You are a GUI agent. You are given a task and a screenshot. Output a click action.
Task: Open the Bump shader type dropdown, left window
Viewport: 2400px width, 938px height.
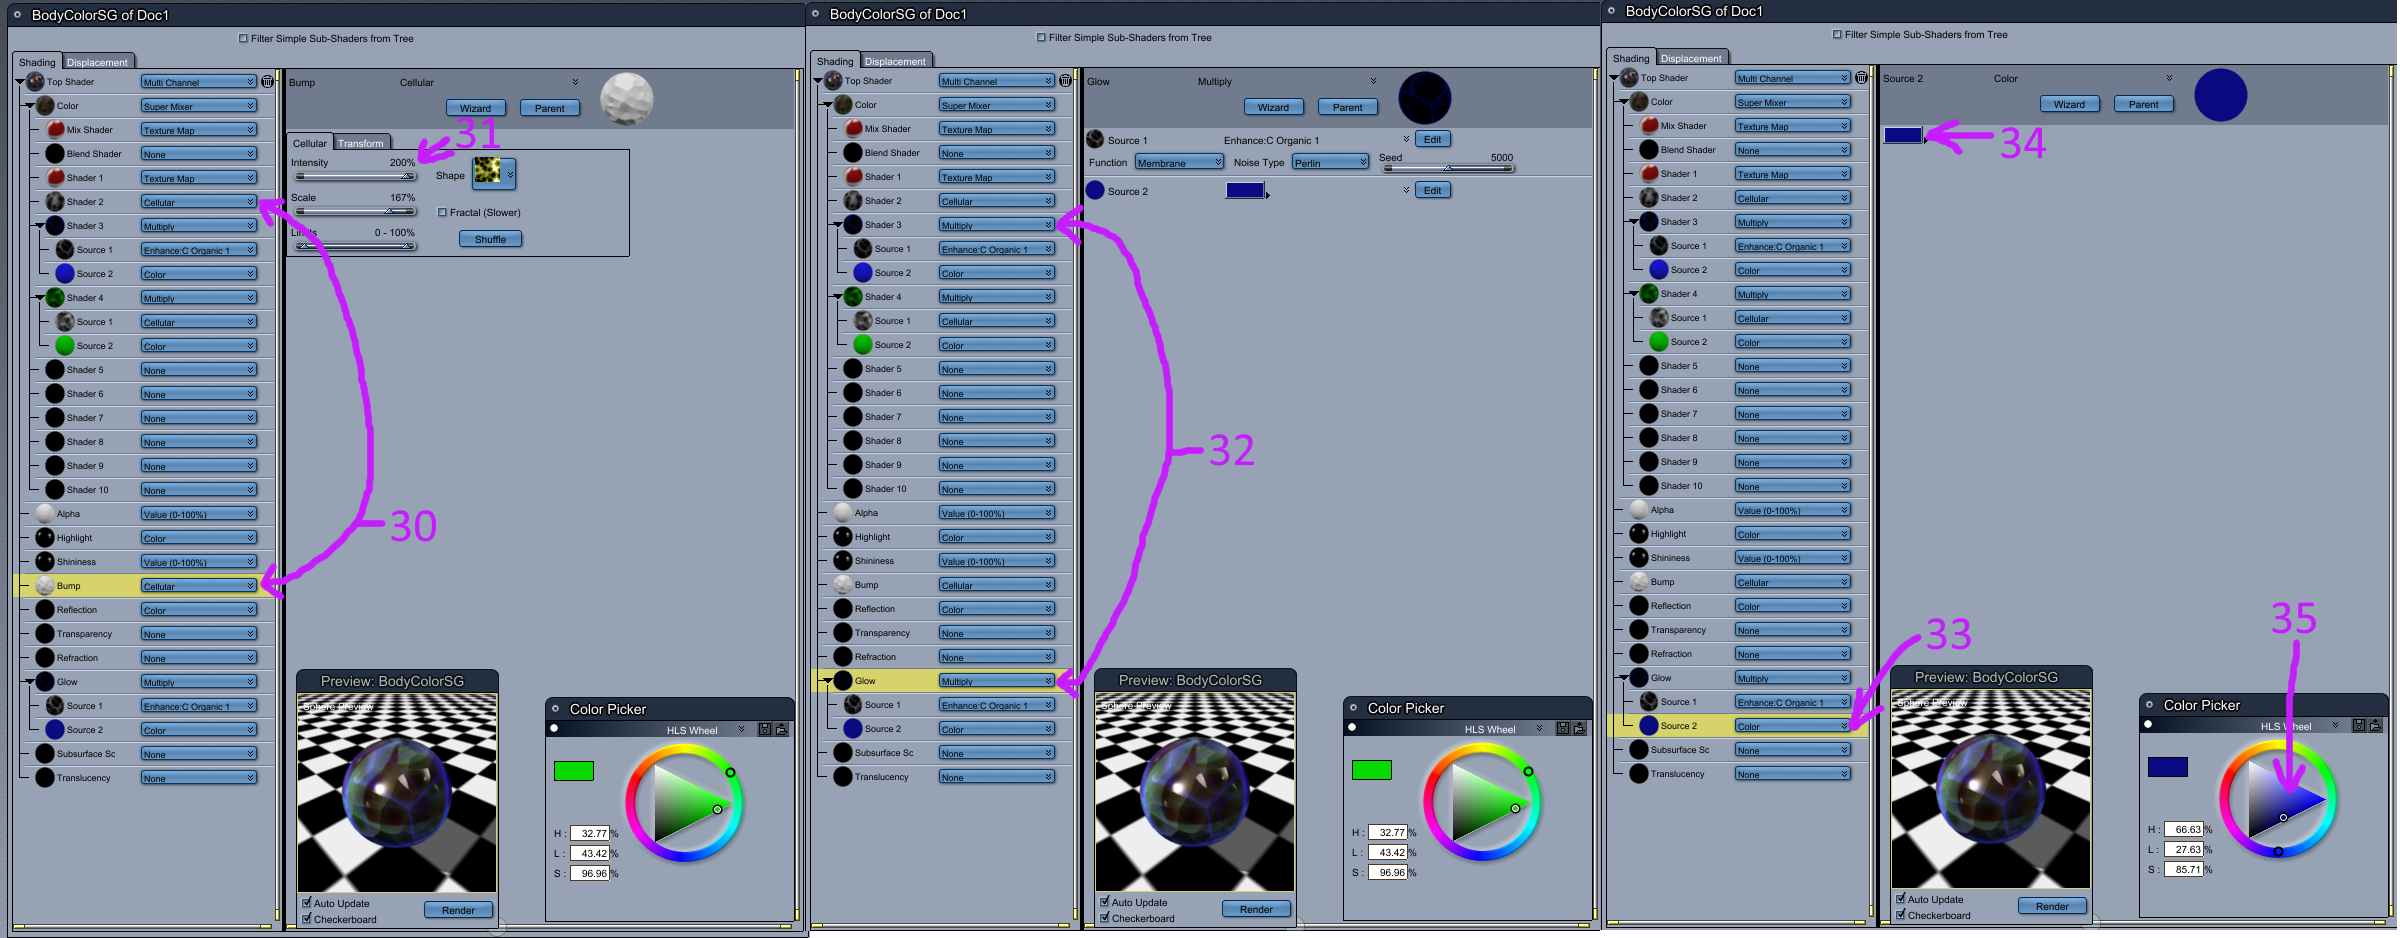pos(199,586)
